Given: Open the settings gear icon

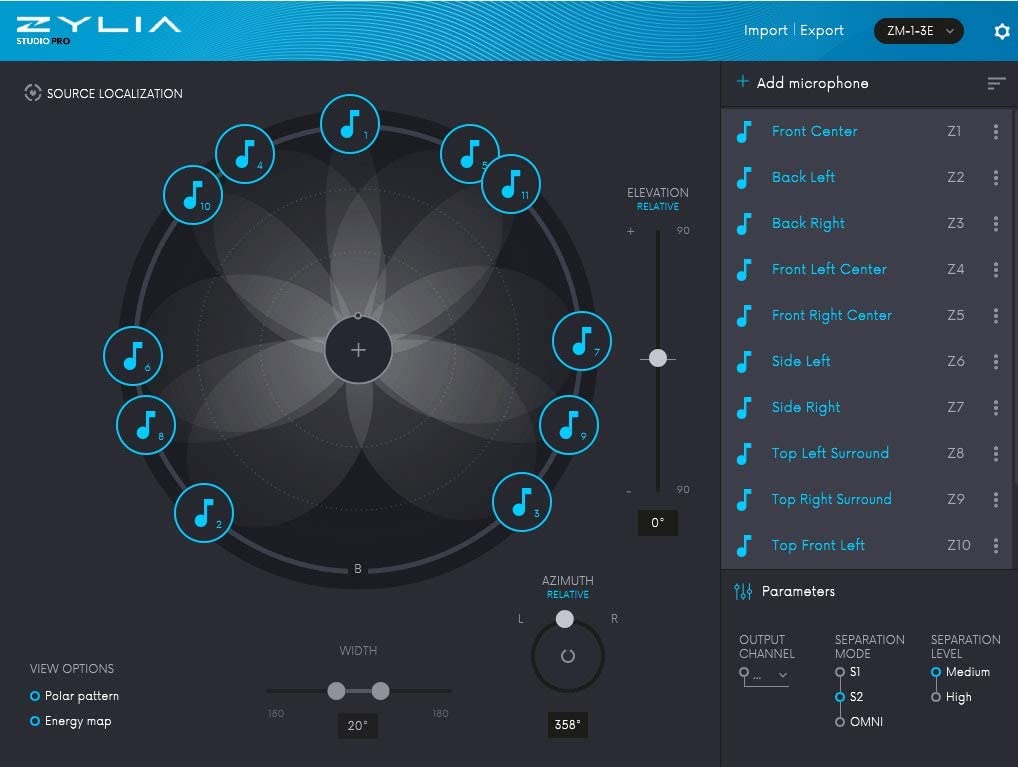Looking at the screenshot, I should point(1002,31).
